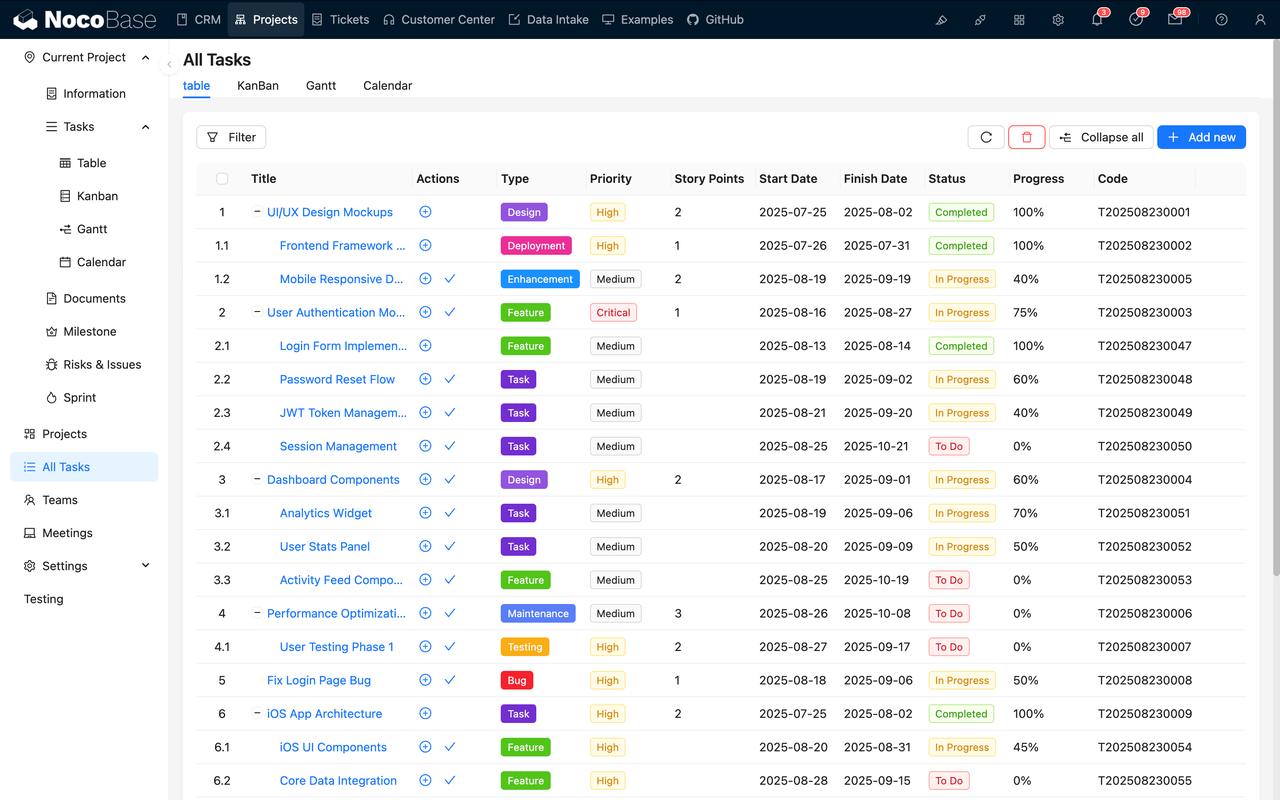Click the Add new button
1280x800 pixels.
click(x=1201, y=137)
